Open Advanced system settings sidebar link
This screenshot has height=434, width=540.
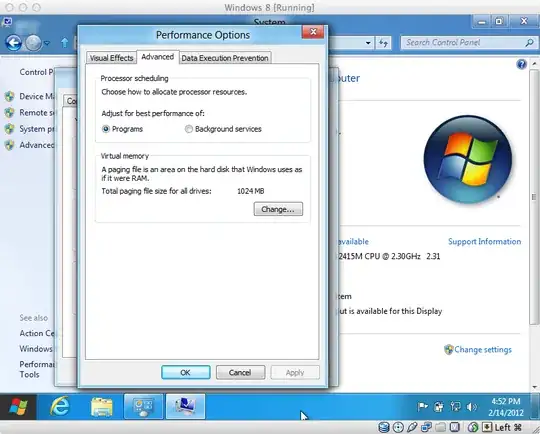[x=37, y=145]
